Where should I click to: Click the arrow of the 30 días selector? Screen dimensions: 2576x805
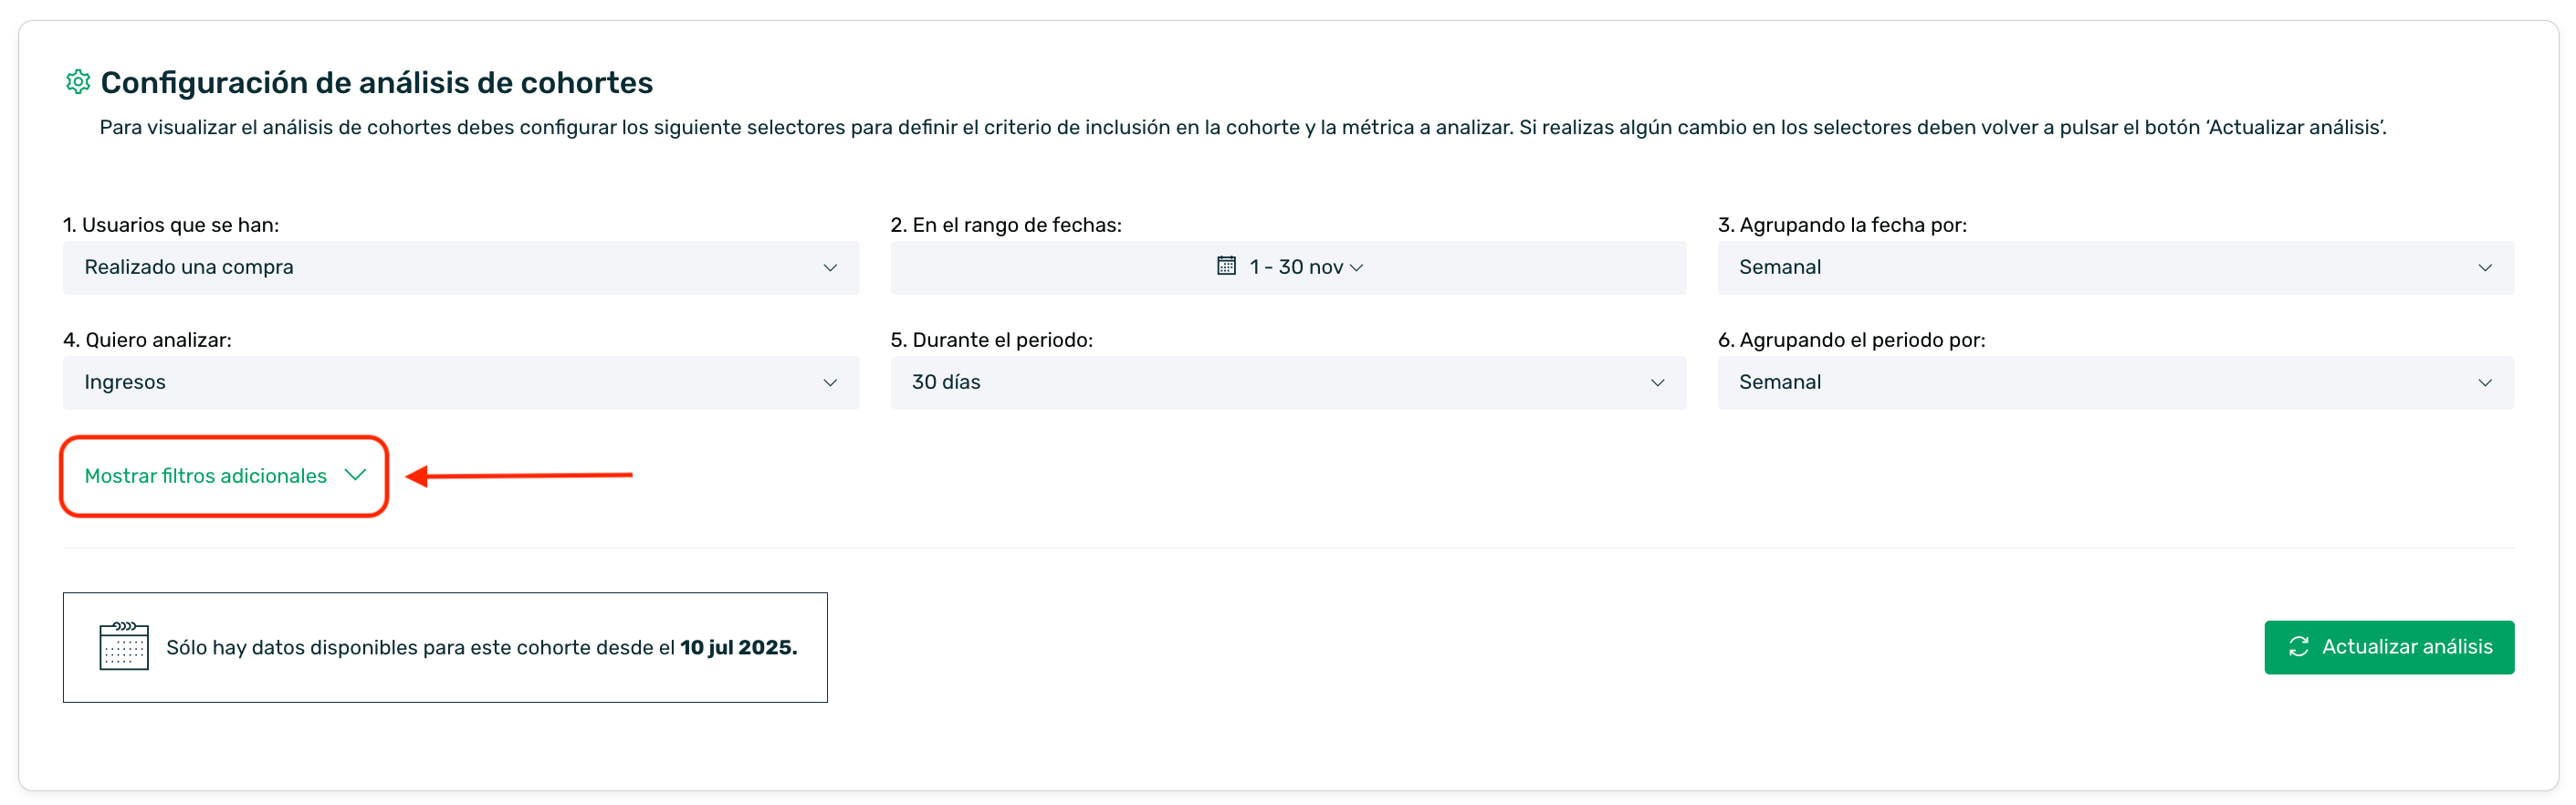click(x=1657, y=383)
